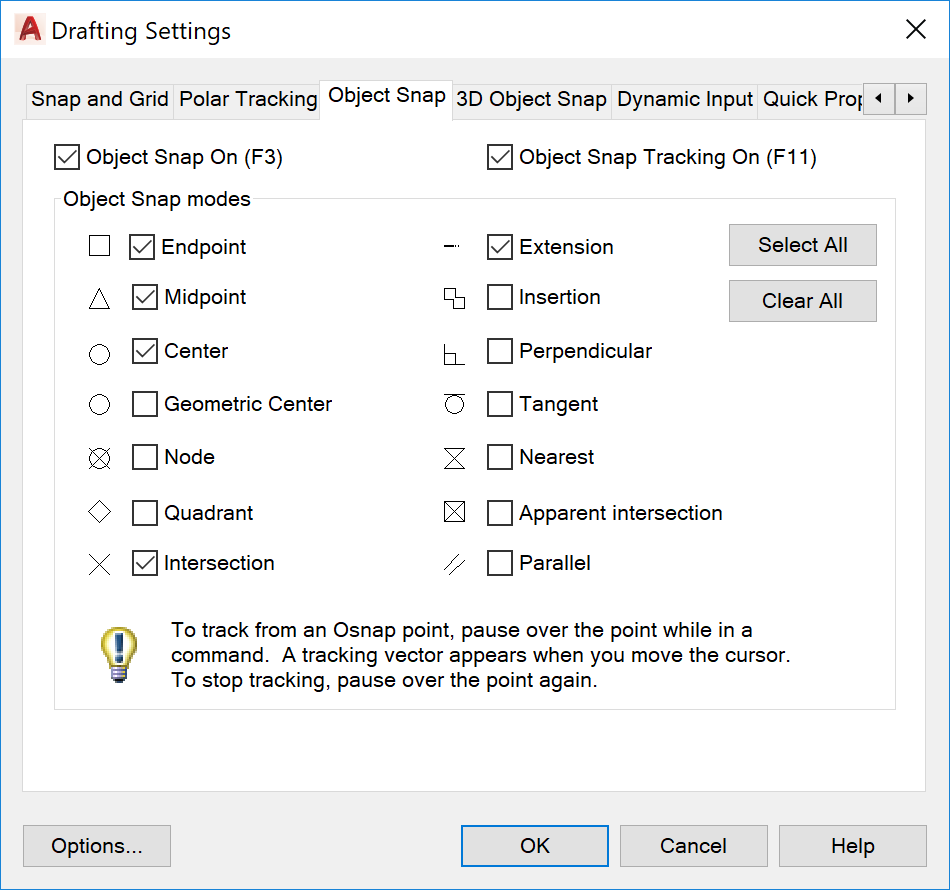Switch to the Polar Tracking tab
950x890 pixels.
coord(248,99)
